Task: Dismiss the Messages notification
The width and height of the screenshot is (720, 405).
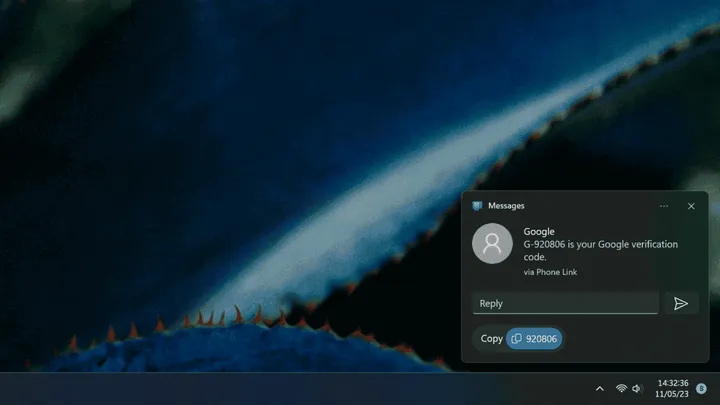Action: click(691, 206)
